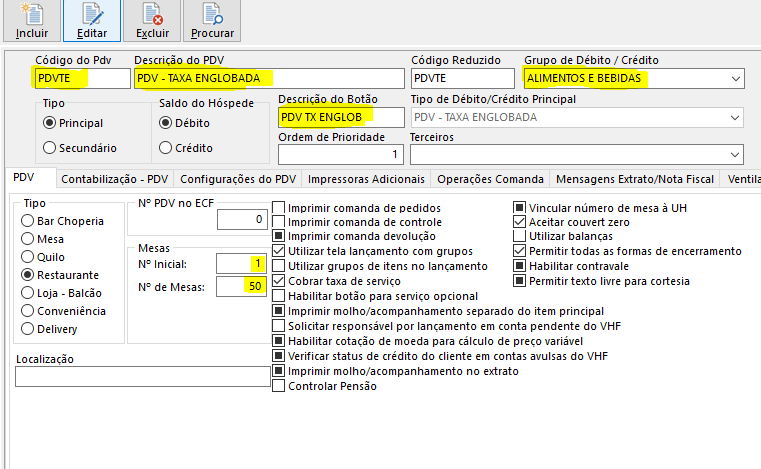Uncheck Permitir todas as formas de encerramento
Screen dimensions: 761x469
pos(519,251)
